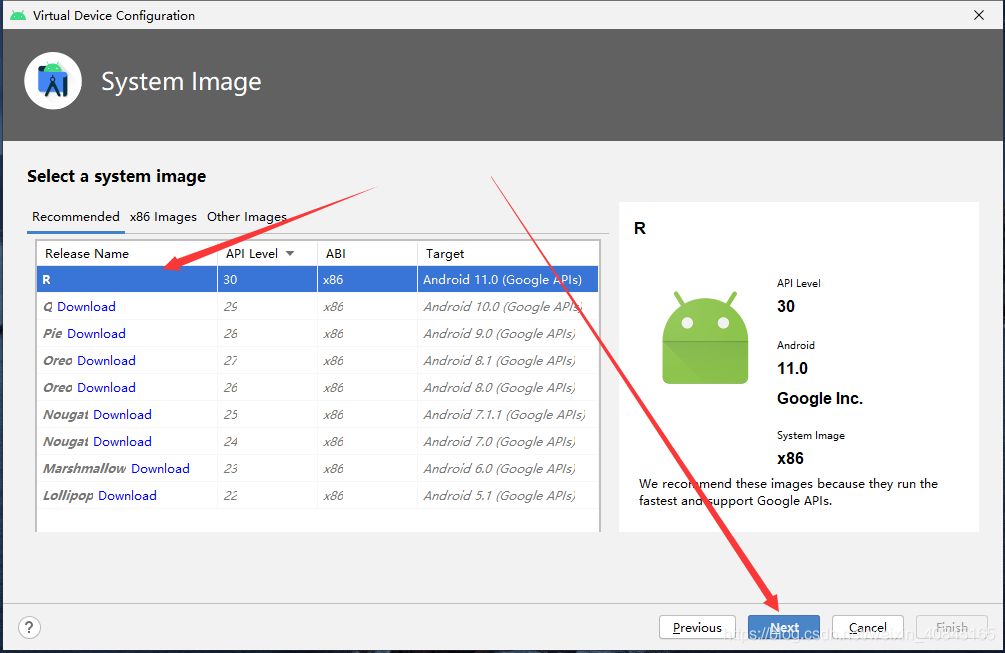Image resolution: width=1005 pixels, height=653 pixels.
Task: Download Oreo API 27 image
Action: 106,360
